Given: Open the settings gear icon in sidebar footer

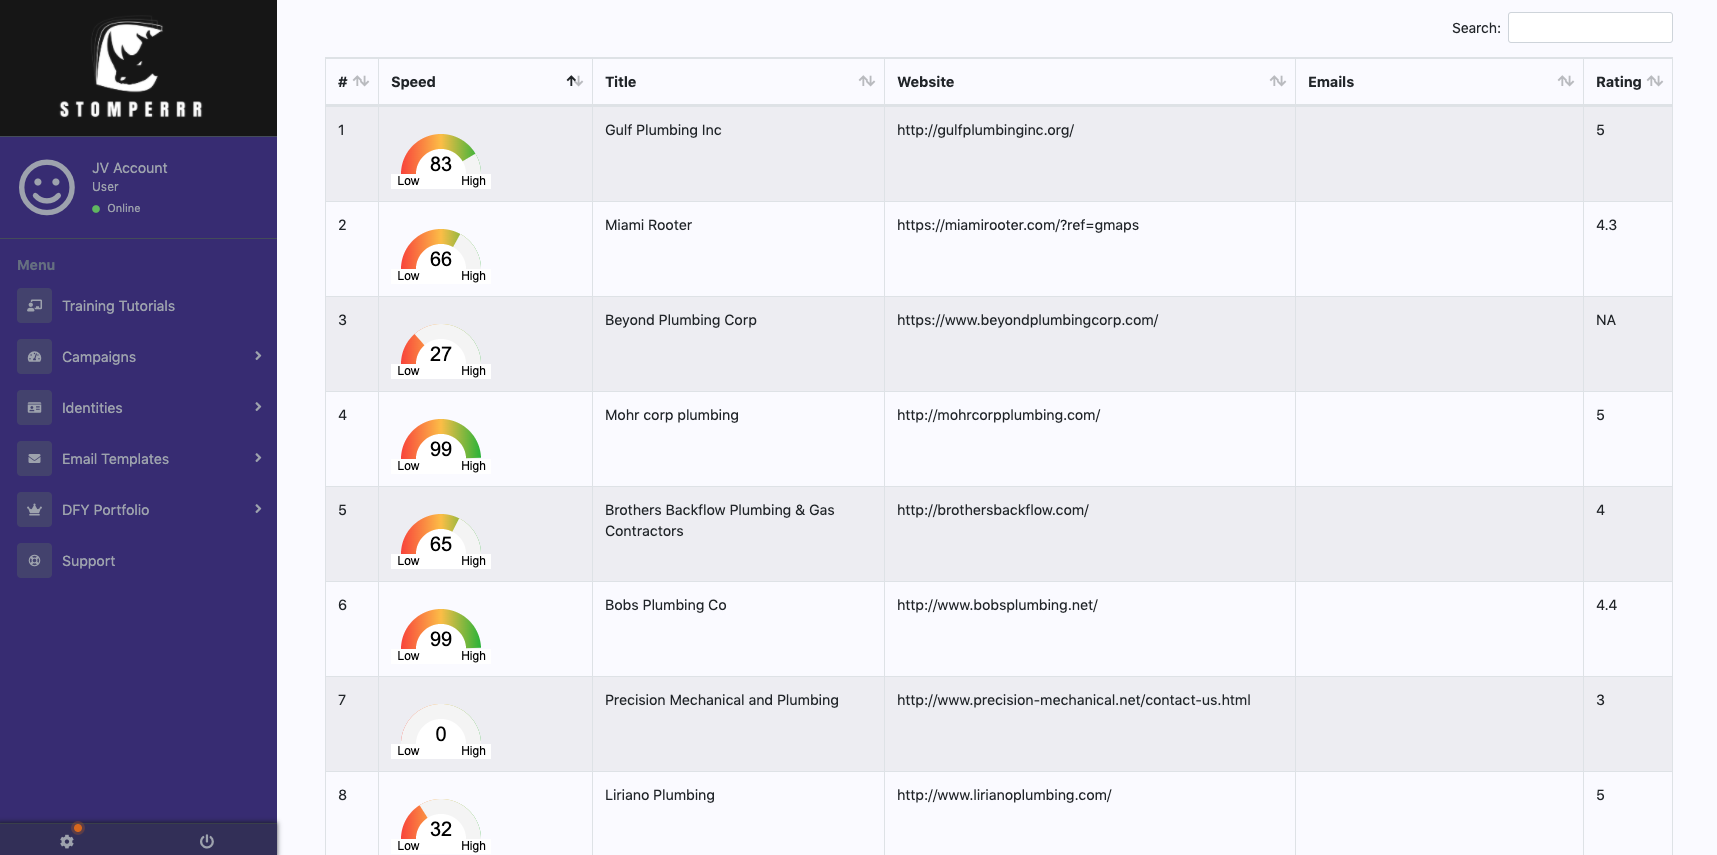Looking at the screenshot, I should point(67,841).
